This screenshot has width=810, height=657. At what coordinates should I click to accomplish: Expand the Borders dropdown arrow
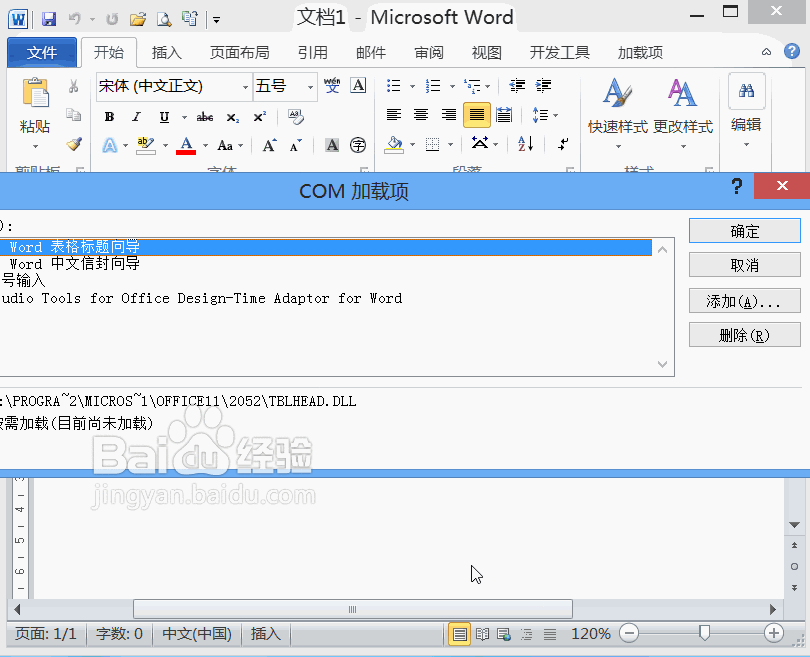pyautogui.click(x=450, y=145)
